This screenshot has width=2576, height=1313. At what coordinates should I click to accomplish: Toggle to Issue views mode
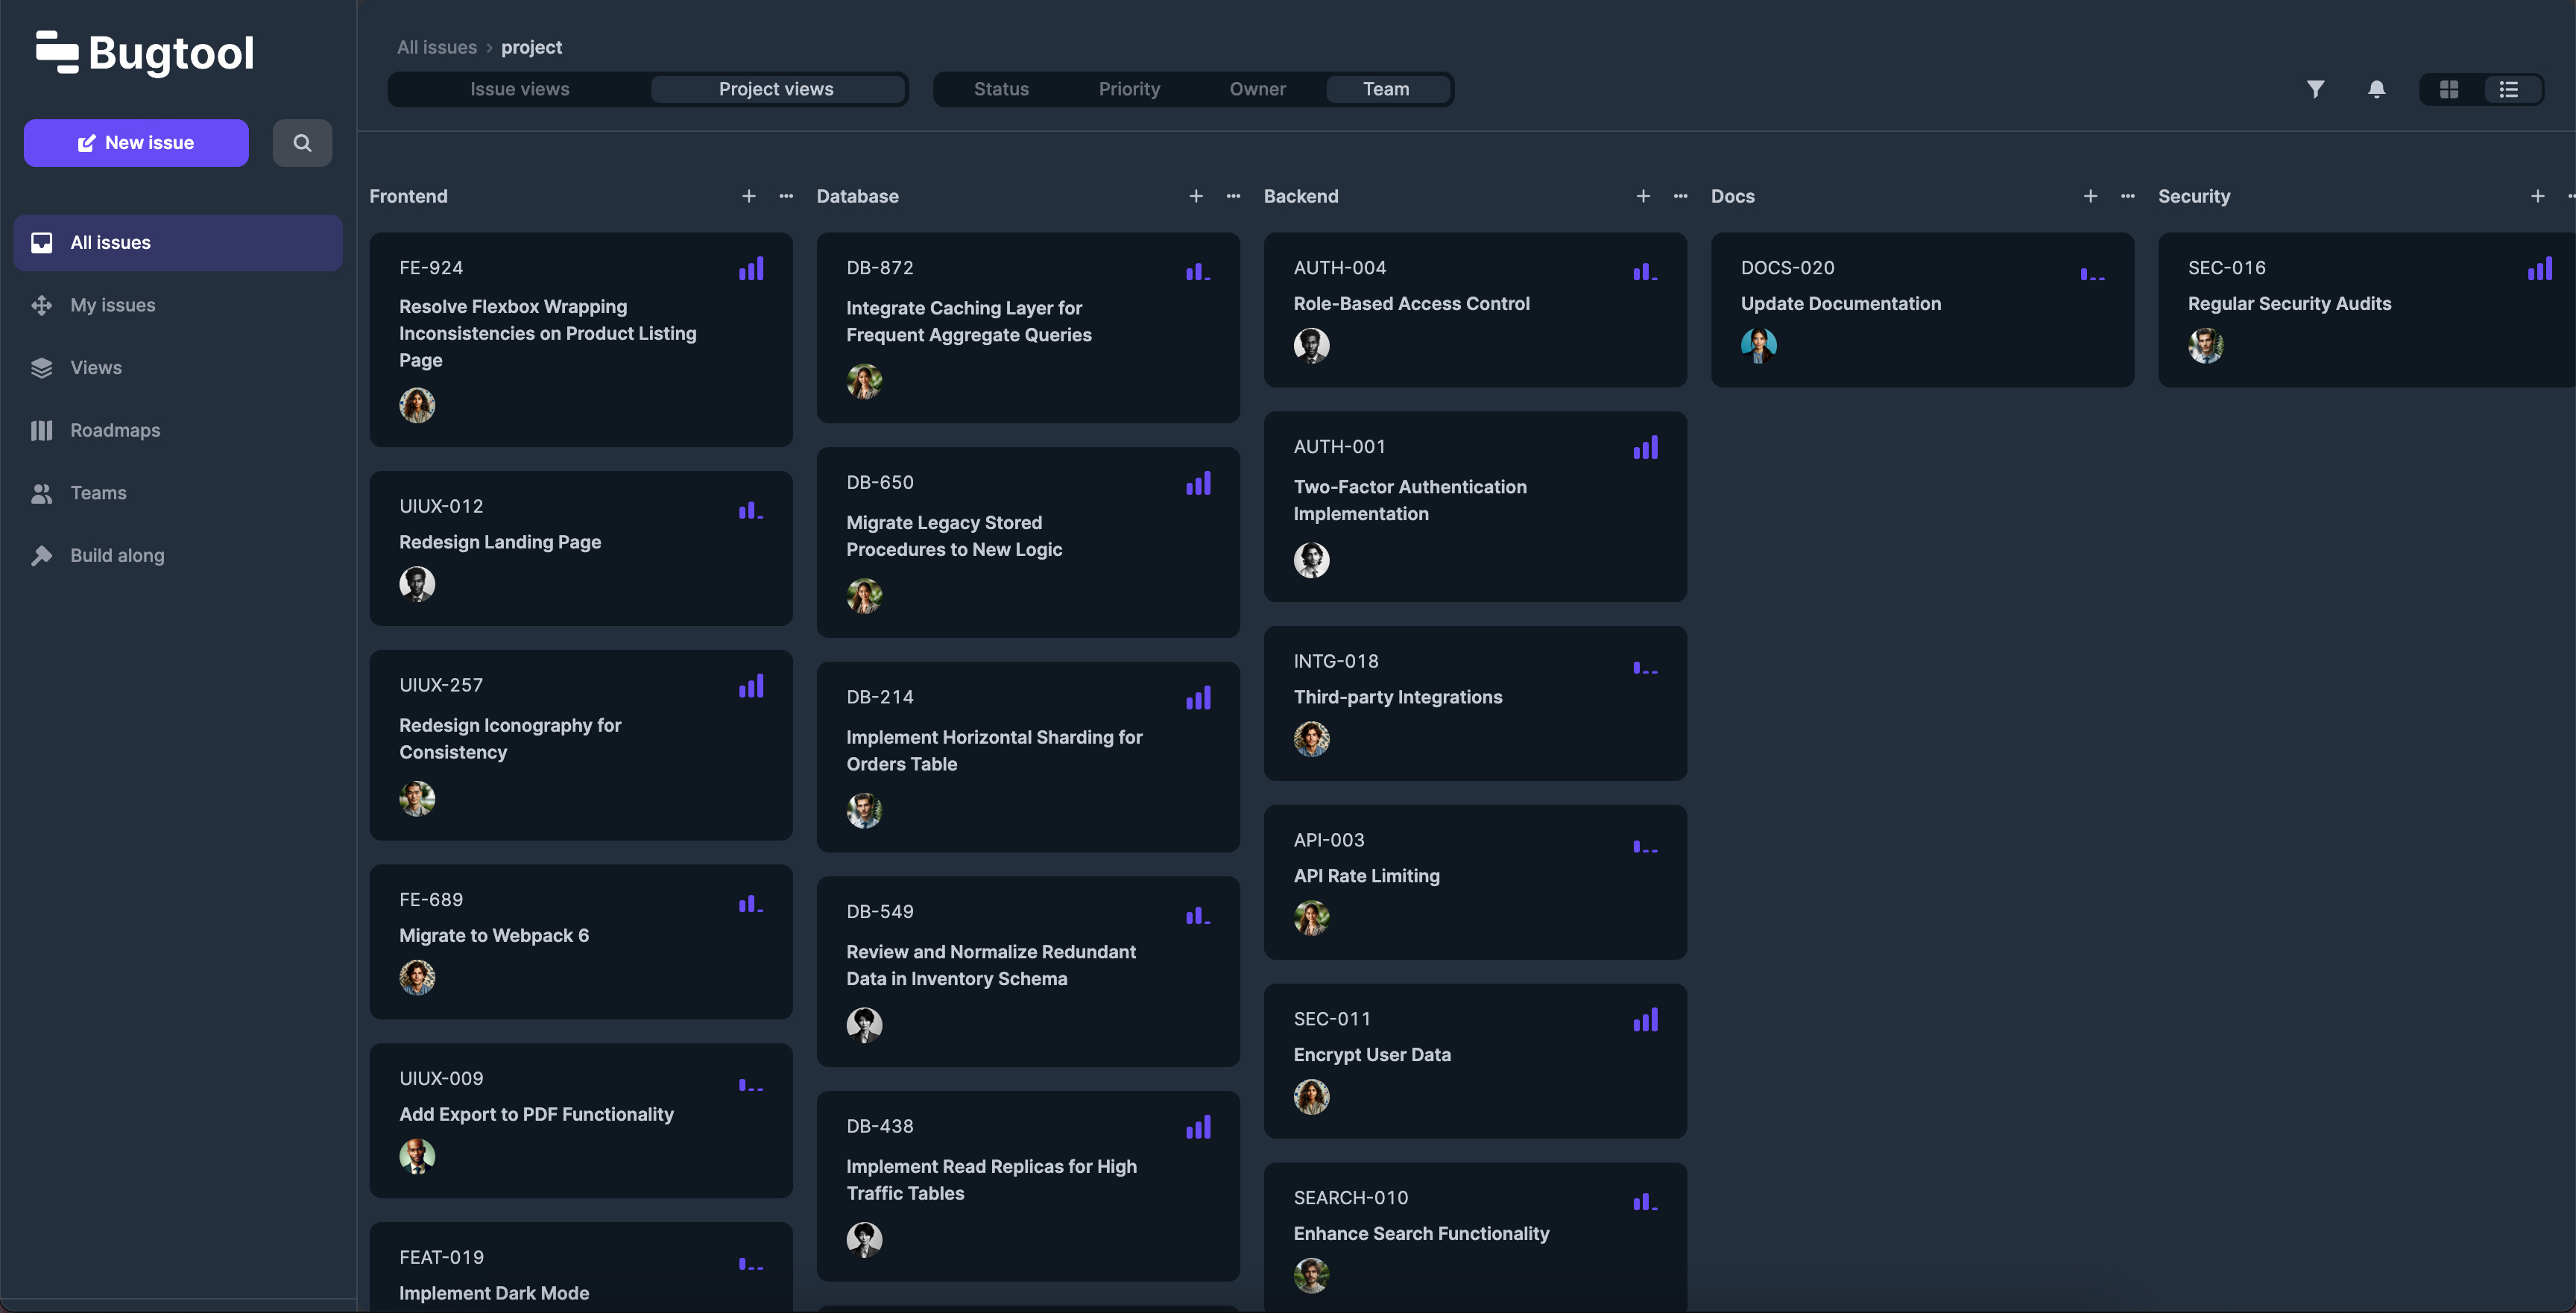click(520, 89)
